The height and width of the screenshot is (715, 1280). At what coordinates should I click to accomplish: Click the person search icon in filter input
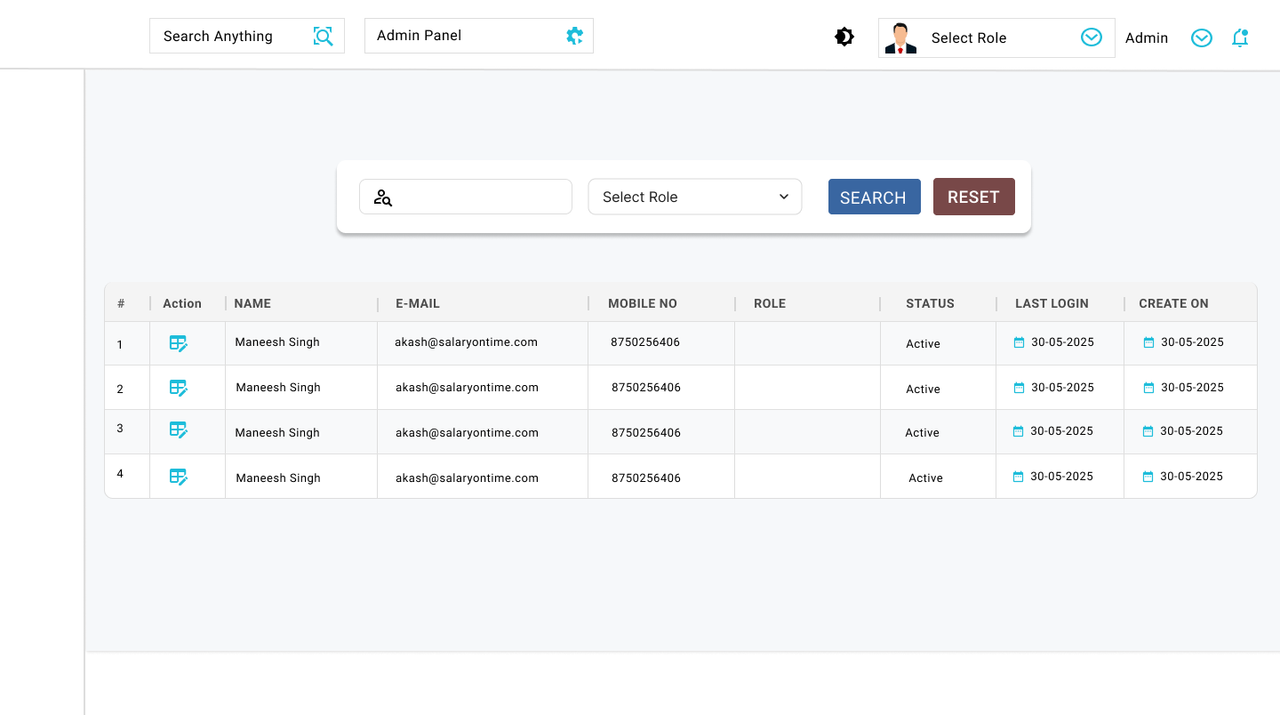pyautogui.click(x=383, y=197)
